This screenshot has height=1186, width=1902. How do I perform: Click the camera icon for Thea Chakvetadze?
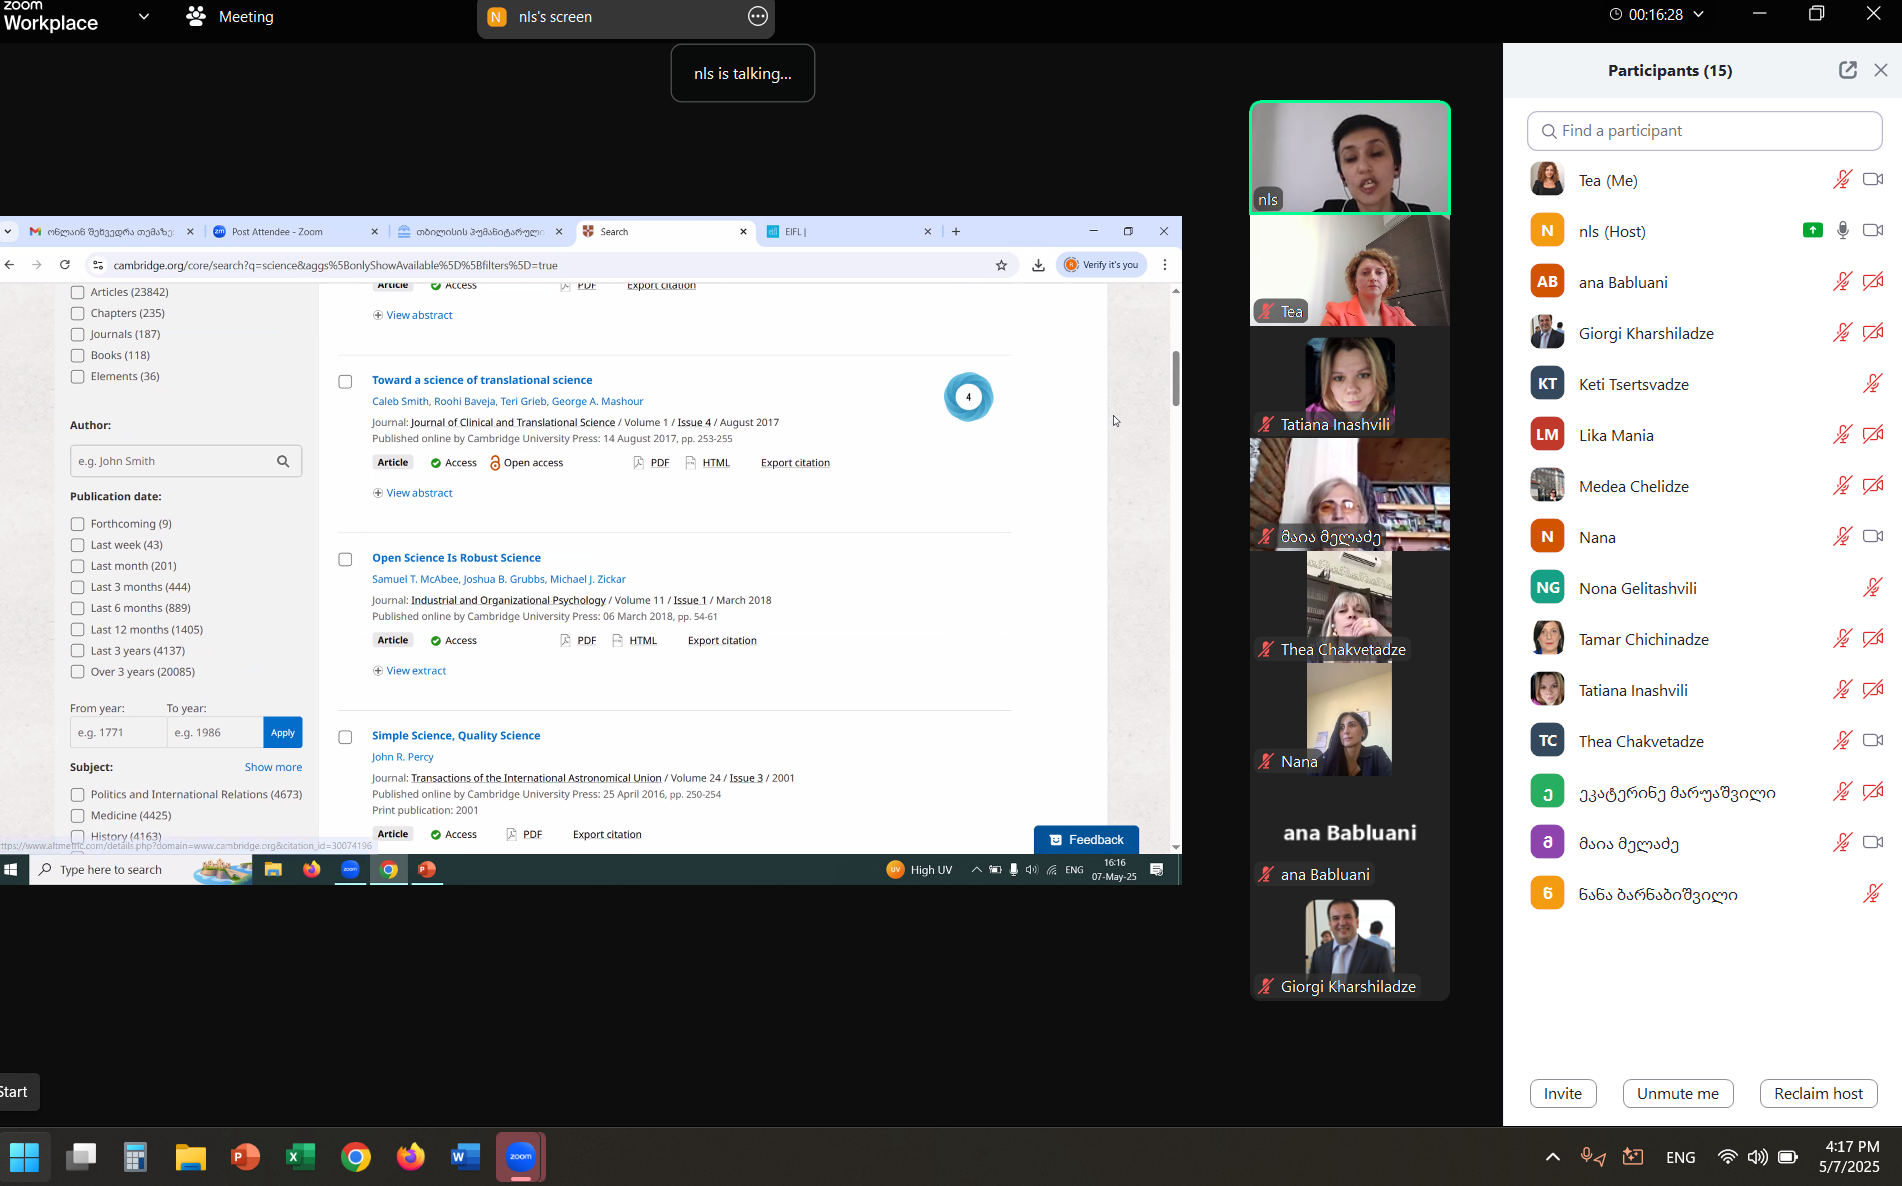[1873, 741]
